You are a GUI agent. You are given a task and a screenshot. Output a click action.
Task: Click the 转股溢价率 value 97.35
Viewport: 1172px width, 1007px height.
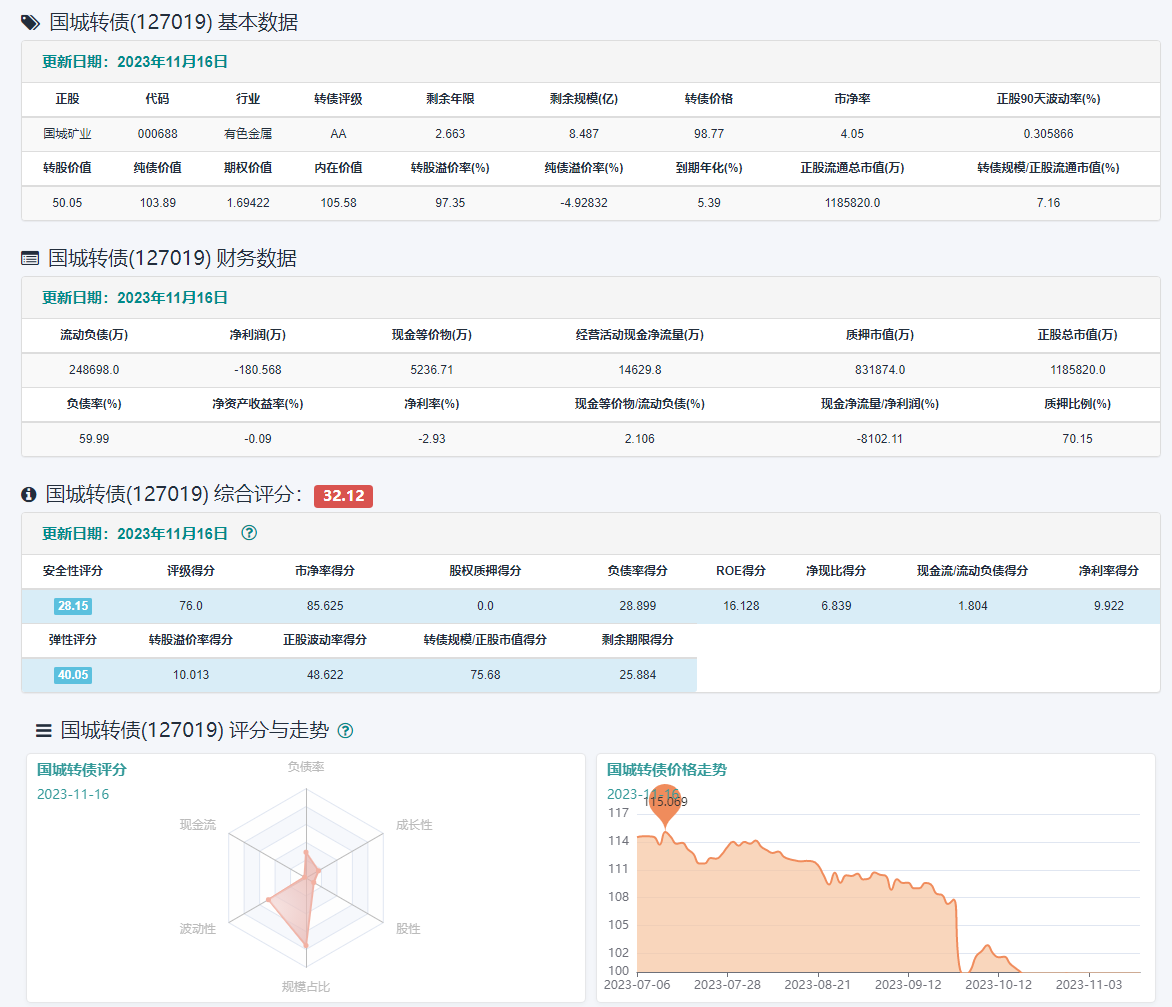pyautogui.click(x=450, y=203)
